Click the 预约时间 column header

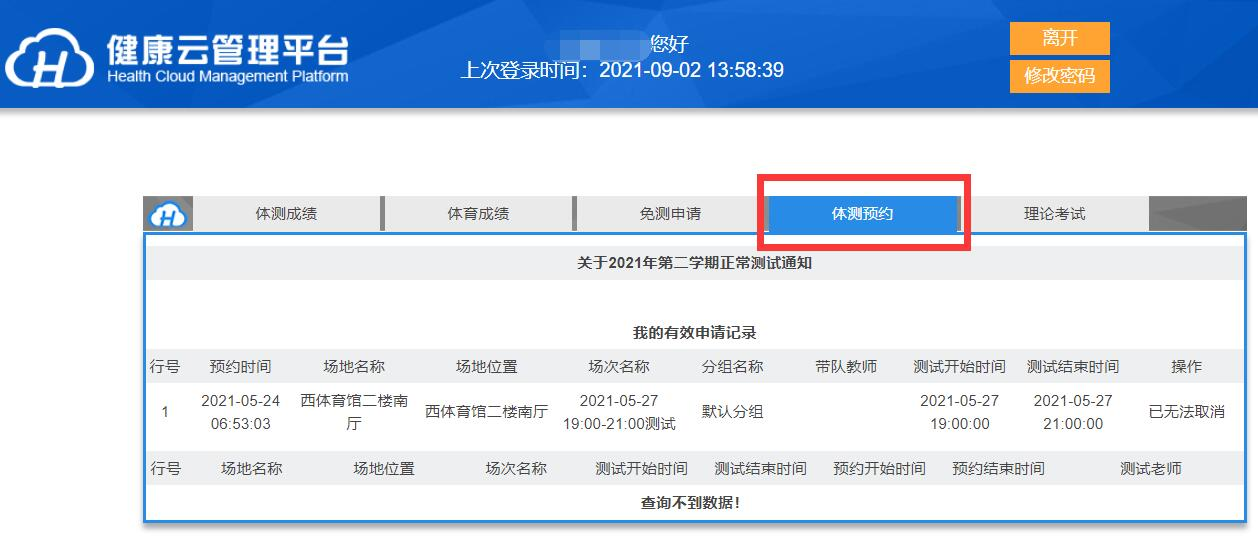point(240,367)
